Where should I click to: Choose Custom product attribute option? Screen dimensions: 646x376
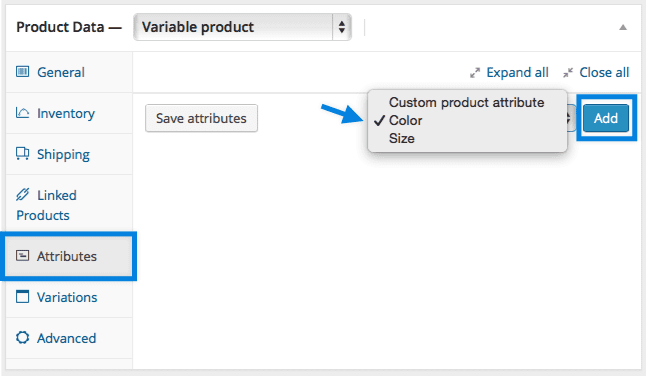click(467, 102)
